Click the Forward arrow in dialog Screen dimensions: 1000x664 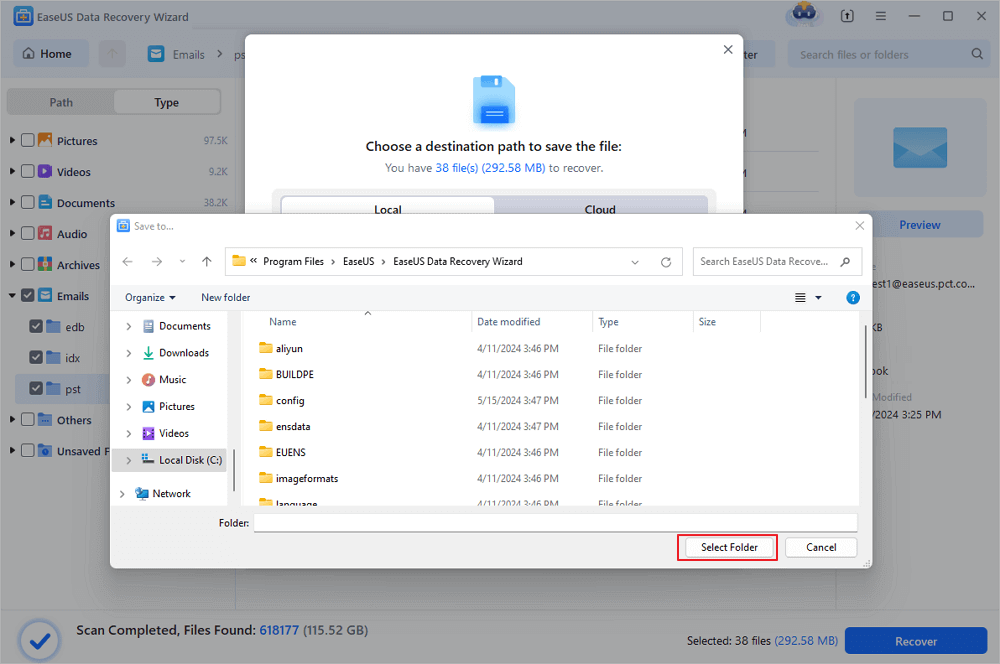click(x=157, y=262)
